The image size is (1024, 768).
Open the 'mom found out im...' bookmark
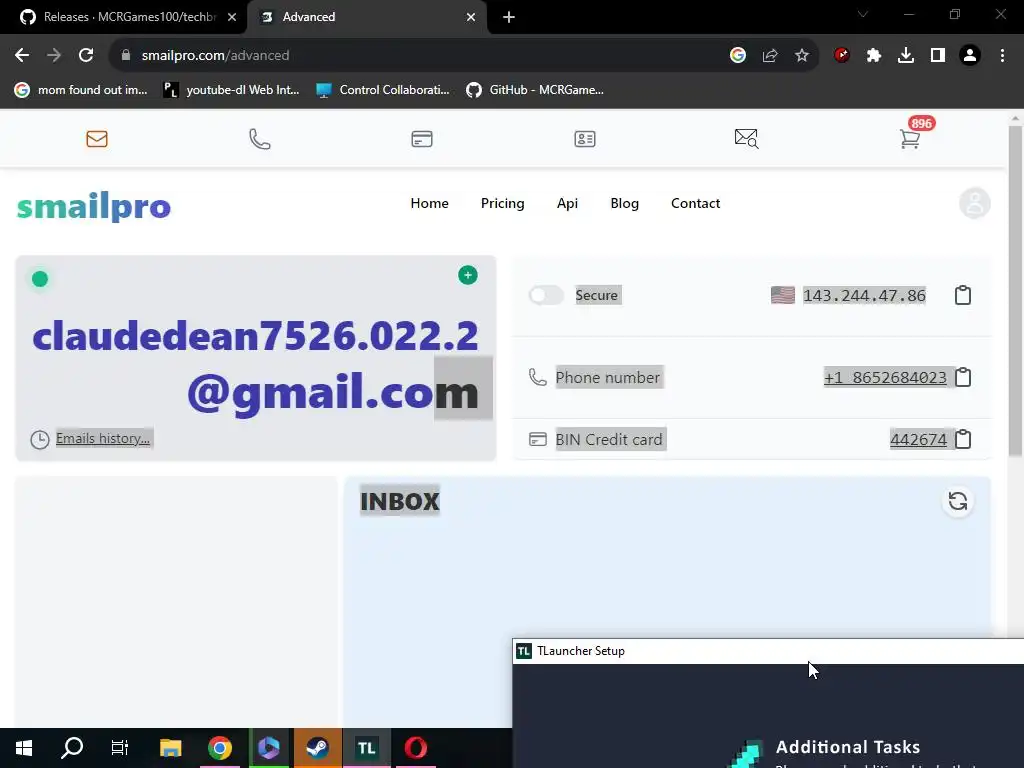(82, 90)
